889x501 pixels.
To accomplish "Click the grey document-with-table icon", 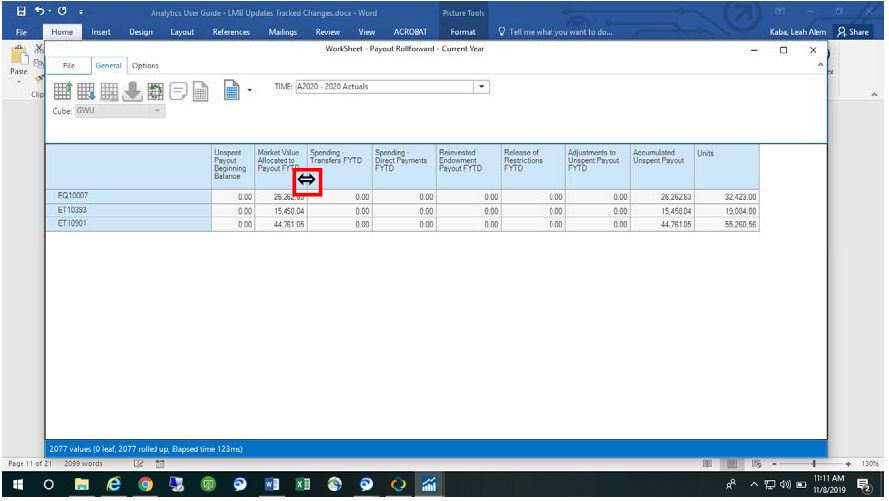I will (x=201, y=91).
